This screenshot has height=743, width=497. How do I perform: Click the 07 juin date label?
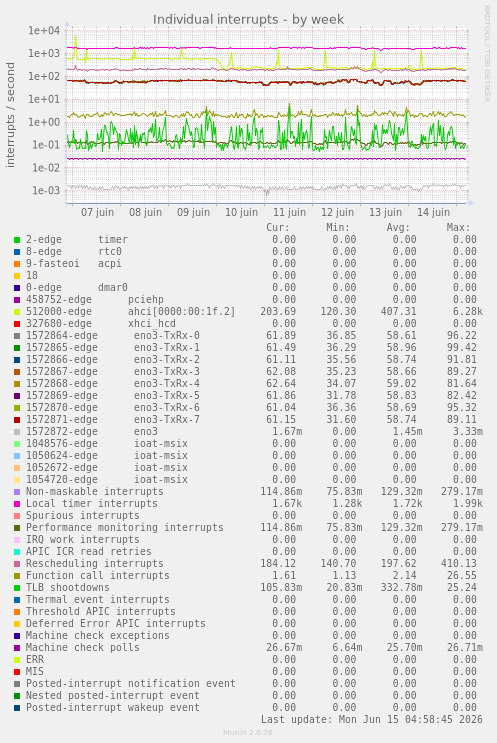tap(97, 212)
